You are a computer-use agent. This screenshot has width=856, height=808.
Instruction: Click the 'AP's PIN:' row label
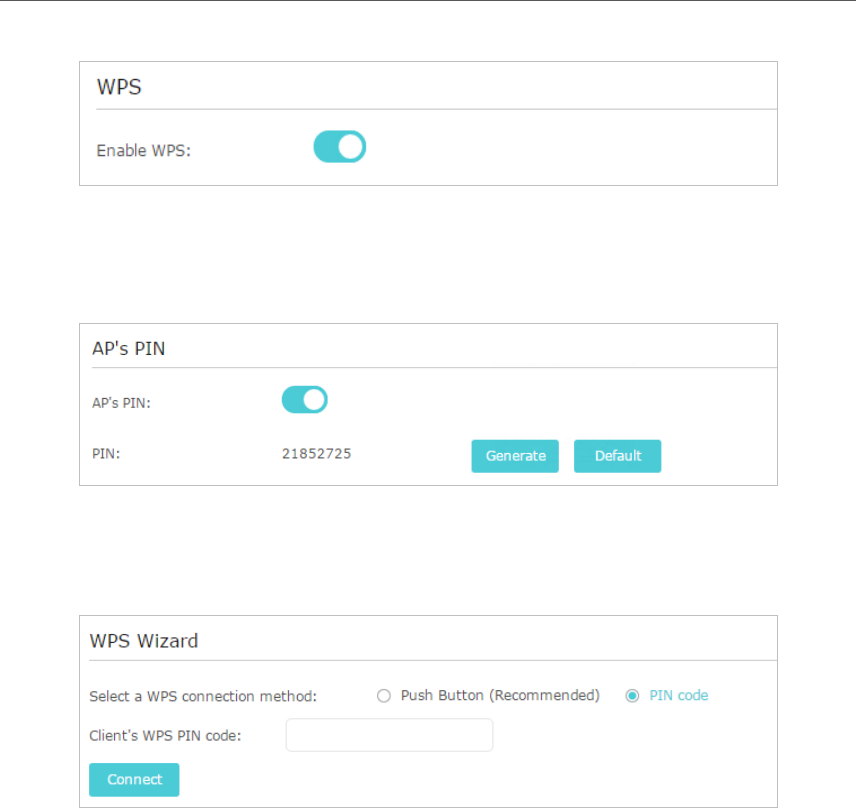(x=121, y=403)
